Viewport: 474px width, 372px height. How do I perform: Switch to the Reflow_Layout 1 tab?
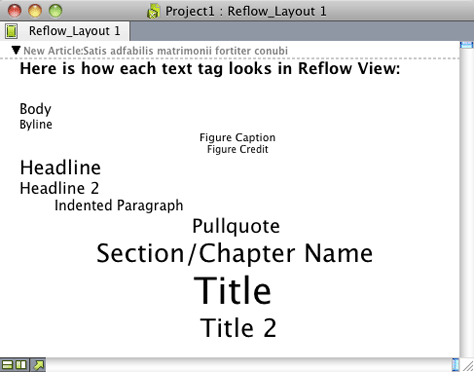tap(65, 31)
